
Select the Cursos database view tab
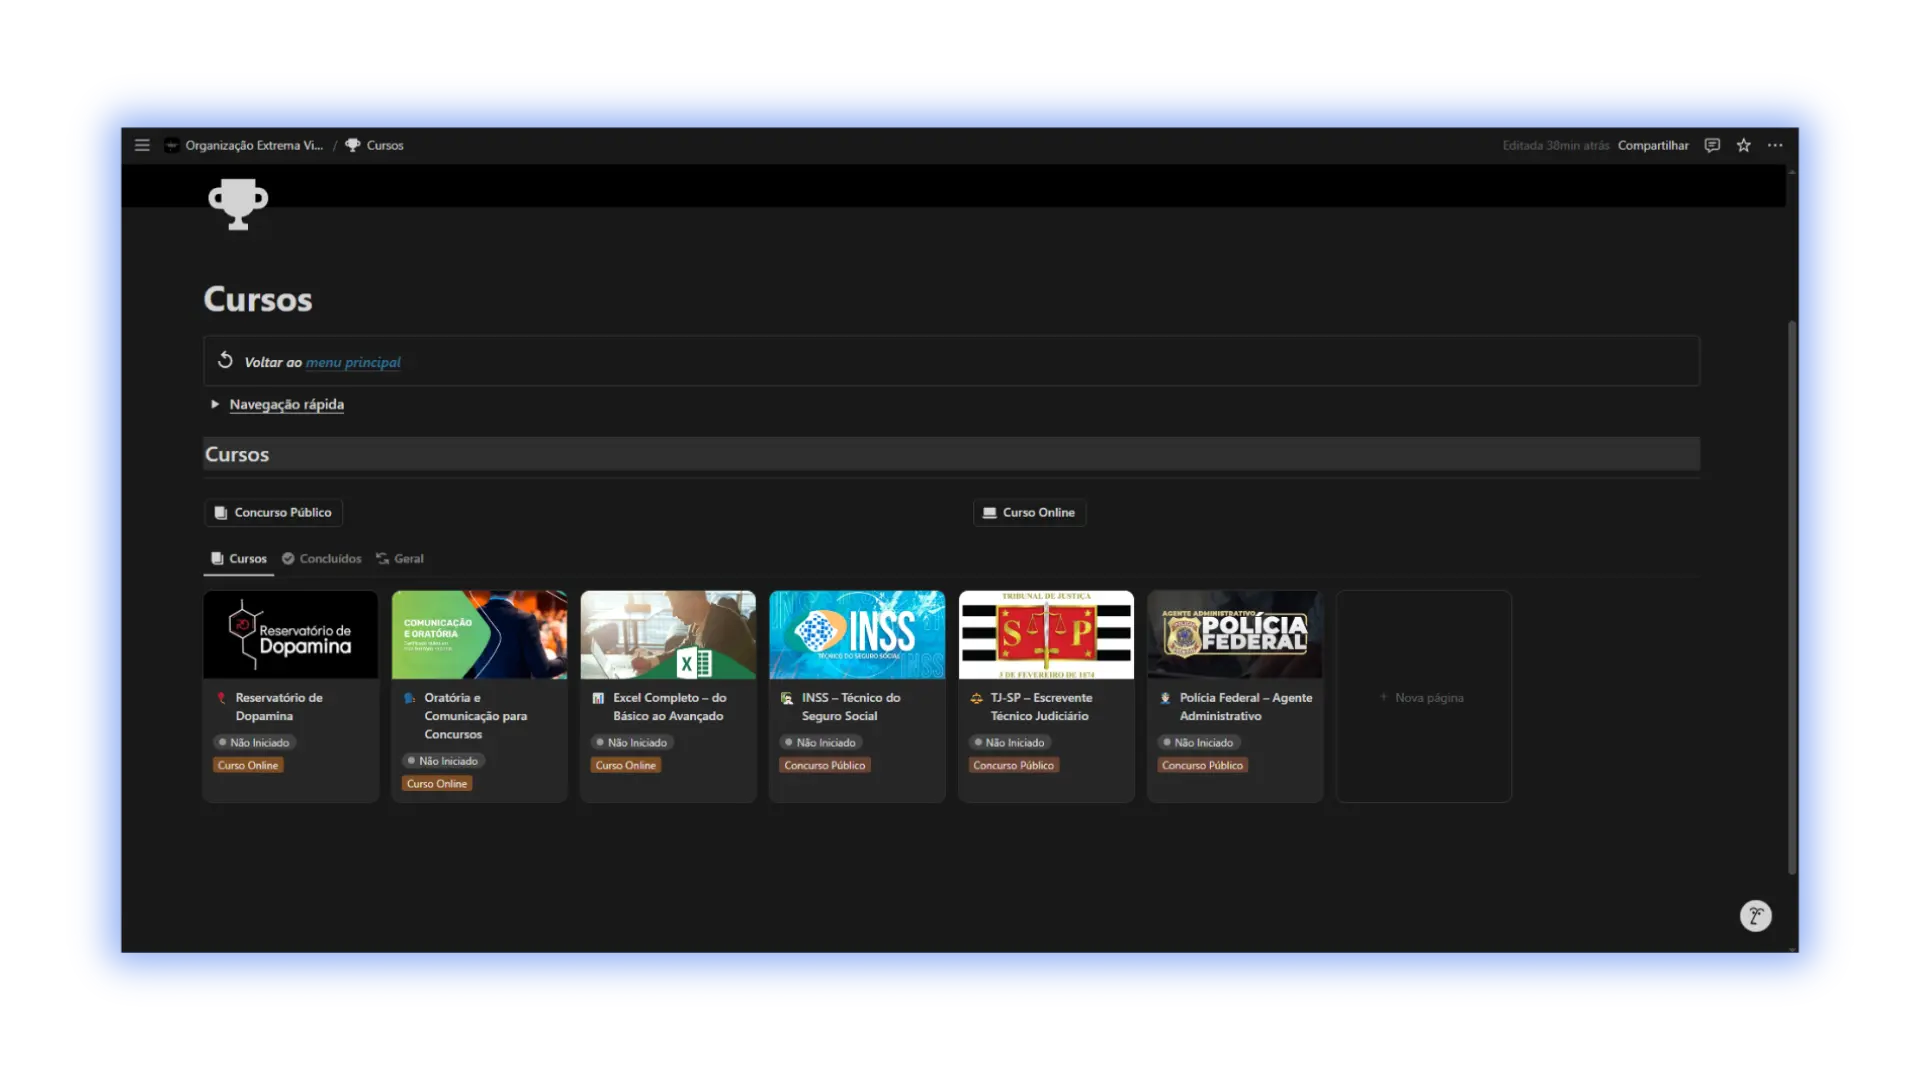coord(239,558)
